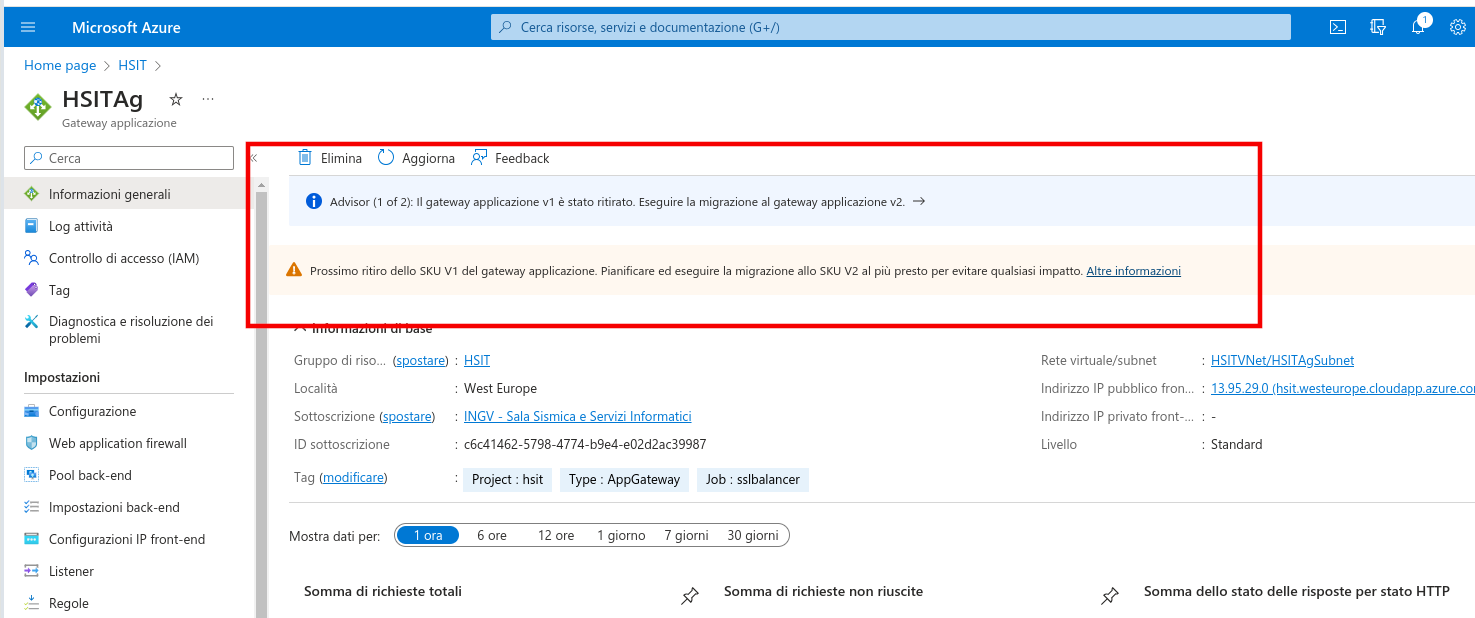This screenshot has height=618, width=1475.
Task: Open the notifications bell
Action: click(1418, 27)
